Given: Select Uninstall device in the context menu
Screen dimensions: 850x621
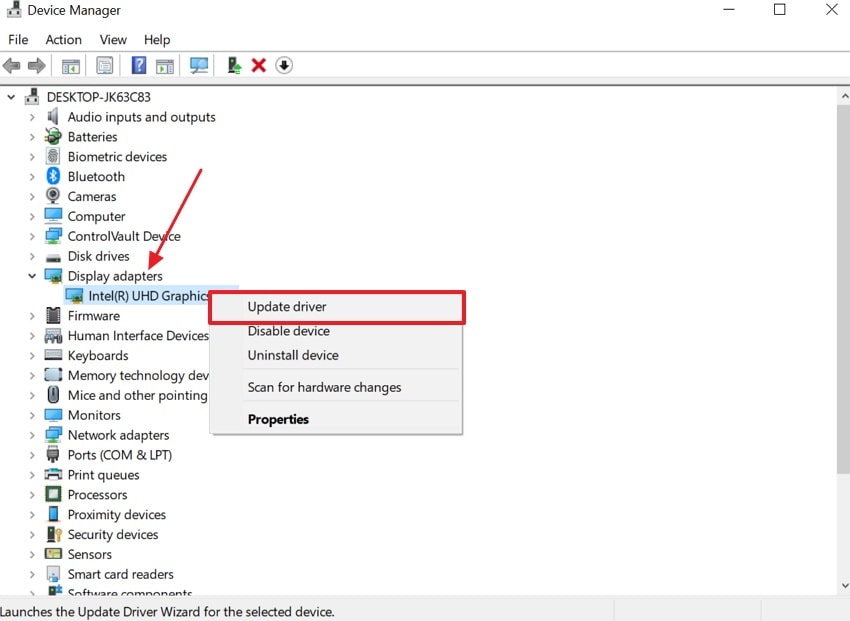Looking at the screenshot, I should coord(293,355).
